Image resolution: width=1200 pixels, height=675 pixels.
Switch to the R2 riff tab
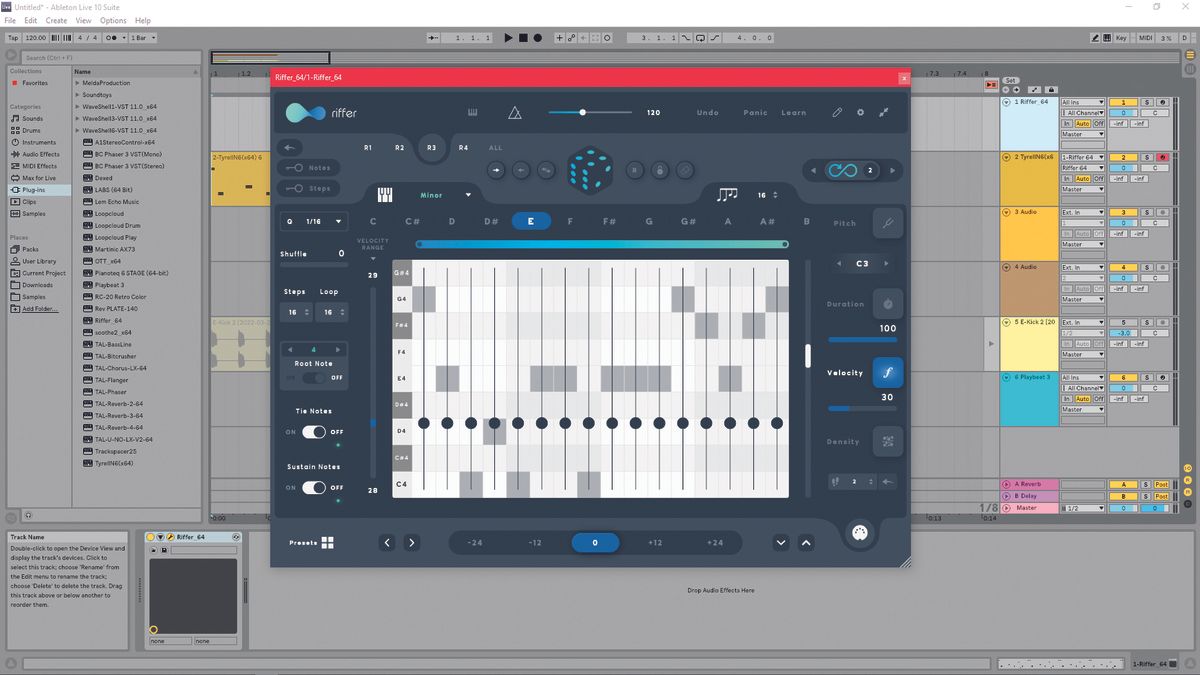(x=400, y=147)
